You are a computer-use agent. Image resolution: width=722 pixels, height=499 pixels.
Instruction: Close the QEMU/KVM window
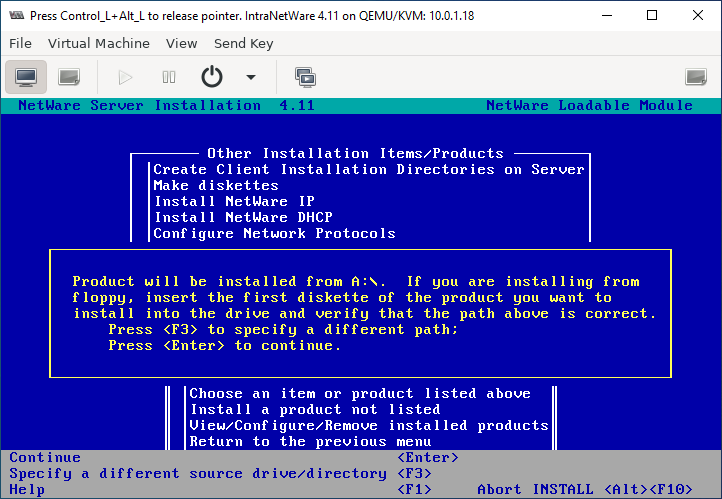(698, 15)
